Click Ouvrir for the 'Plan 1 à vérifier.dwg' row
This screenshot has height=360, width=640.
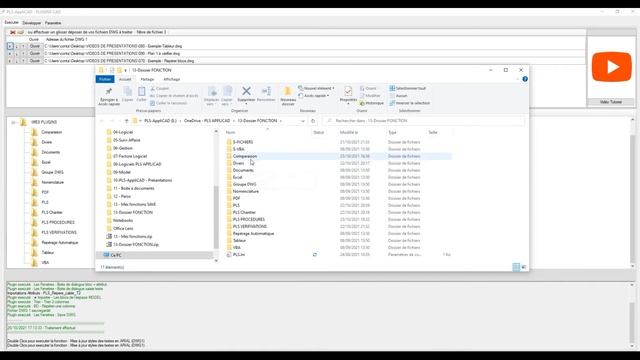coord(35,53)
